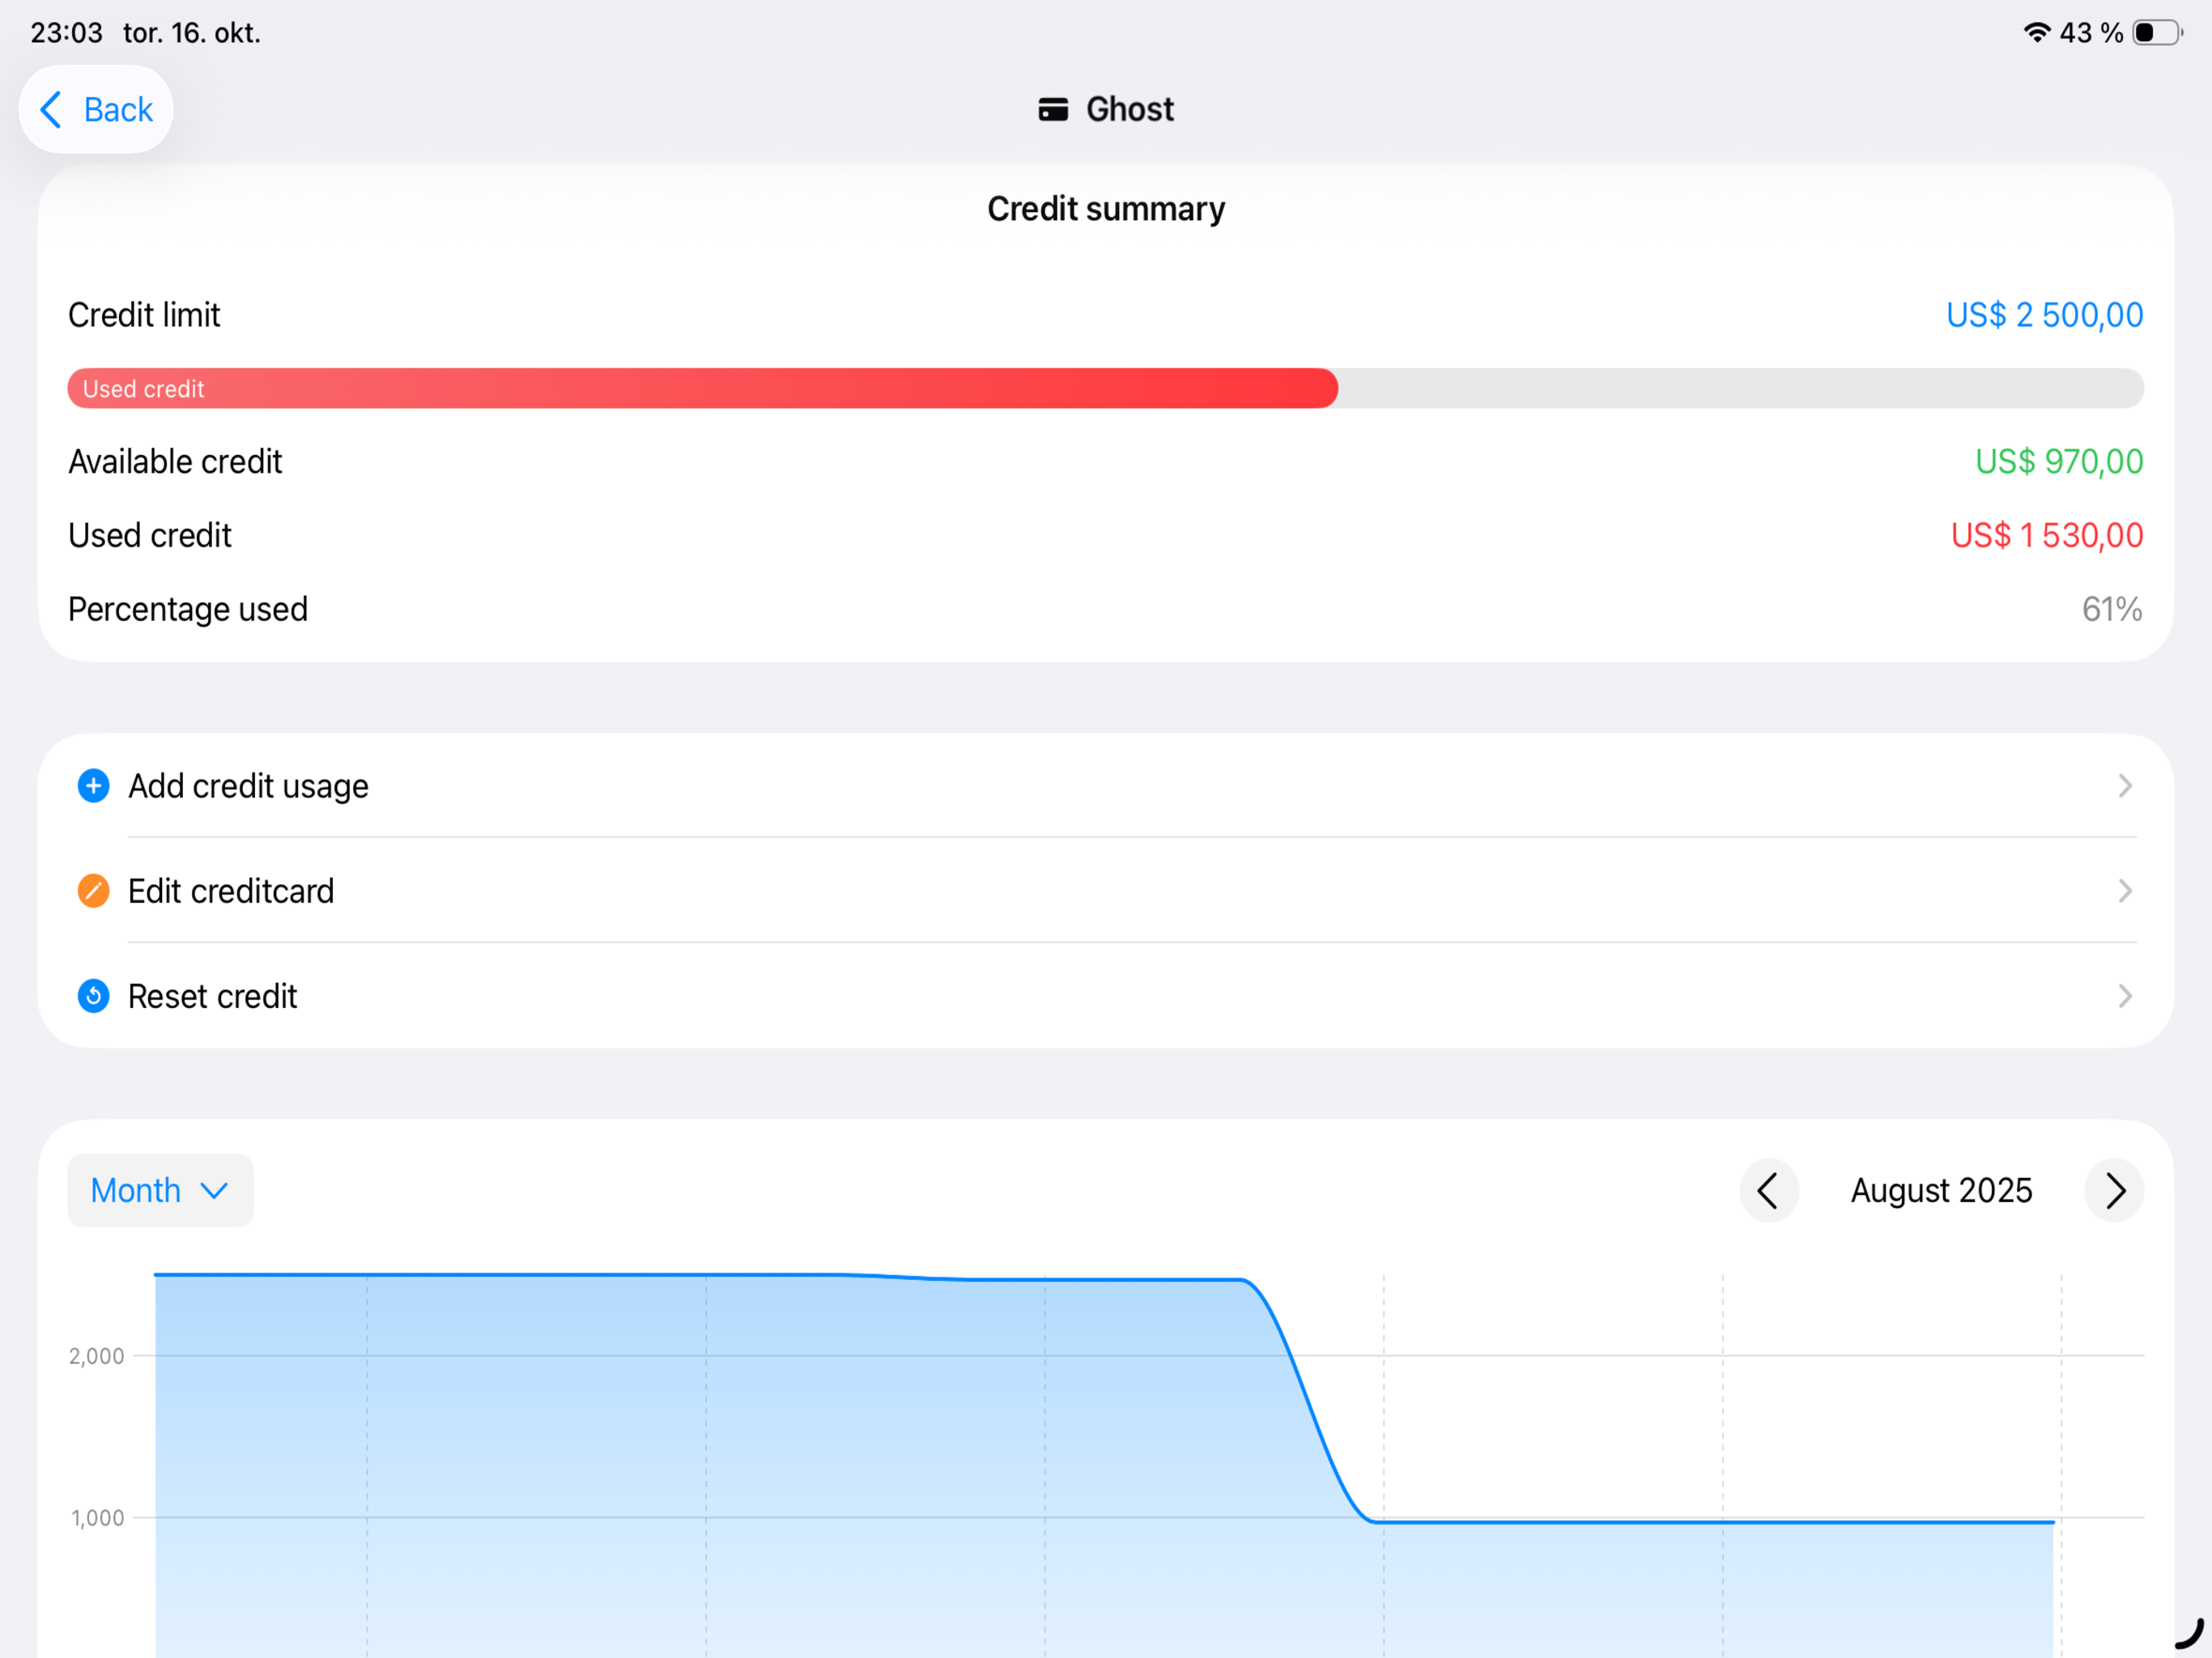Tap the Wi-Fi icon in the status bar
This screenshot has height=1658, width=2212.
point(2036,32)
